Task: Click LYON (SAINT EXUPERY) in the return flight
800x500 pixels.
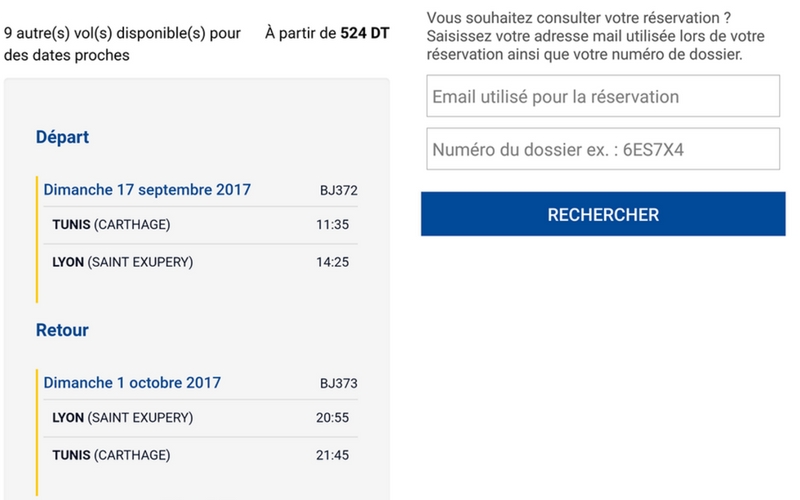Action: [122, 417]
